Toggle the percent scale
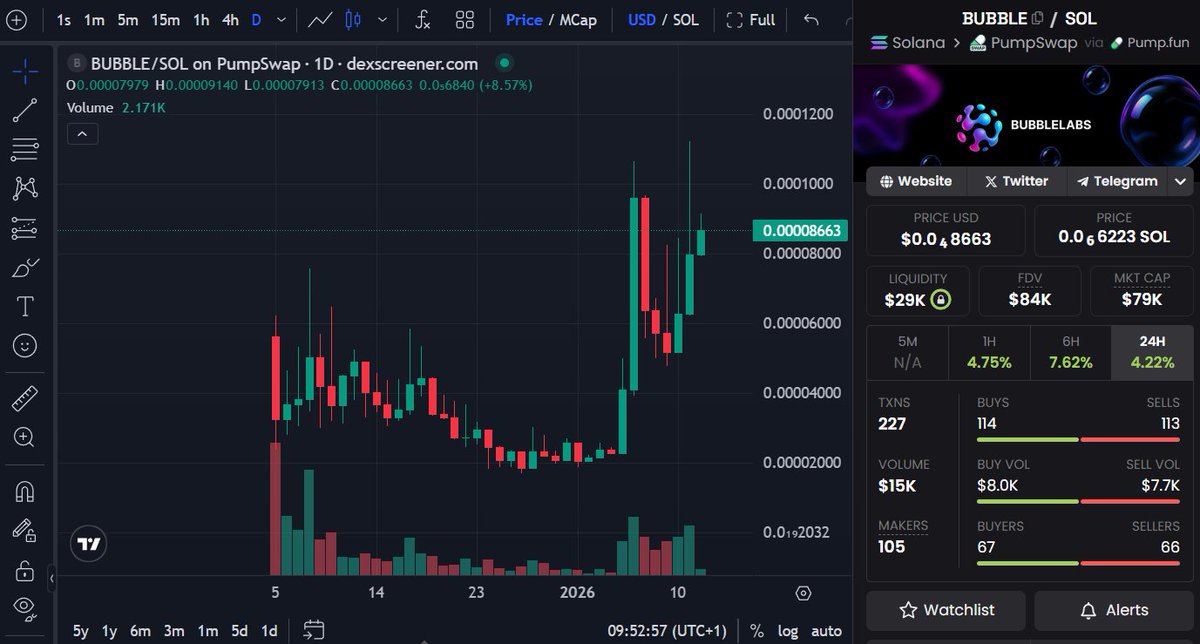 point(757,631)
